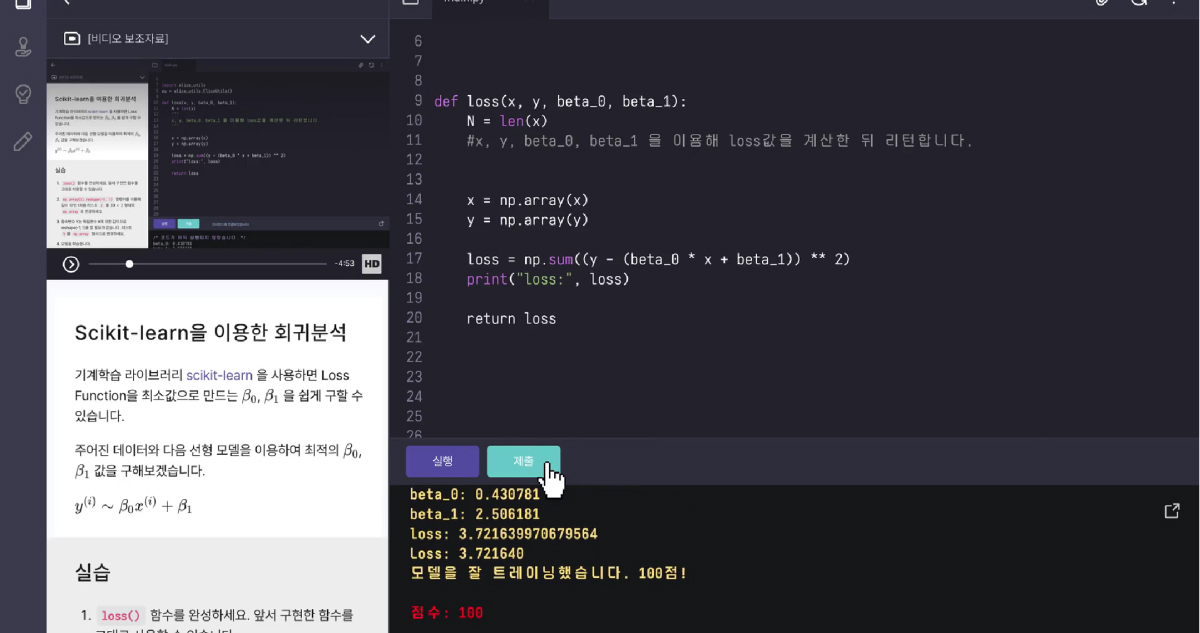Click the 'y = np.array(y)' line
Viewport: 1200px width, 633px height.
tap(527, 220)
